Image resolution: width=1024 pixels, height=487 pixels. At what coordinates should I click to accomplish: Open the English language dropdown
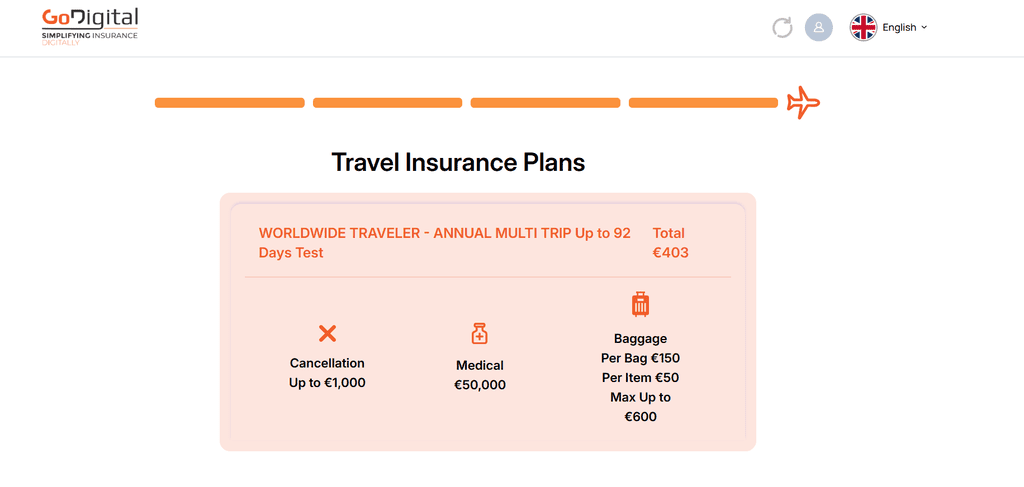(899, 27)
